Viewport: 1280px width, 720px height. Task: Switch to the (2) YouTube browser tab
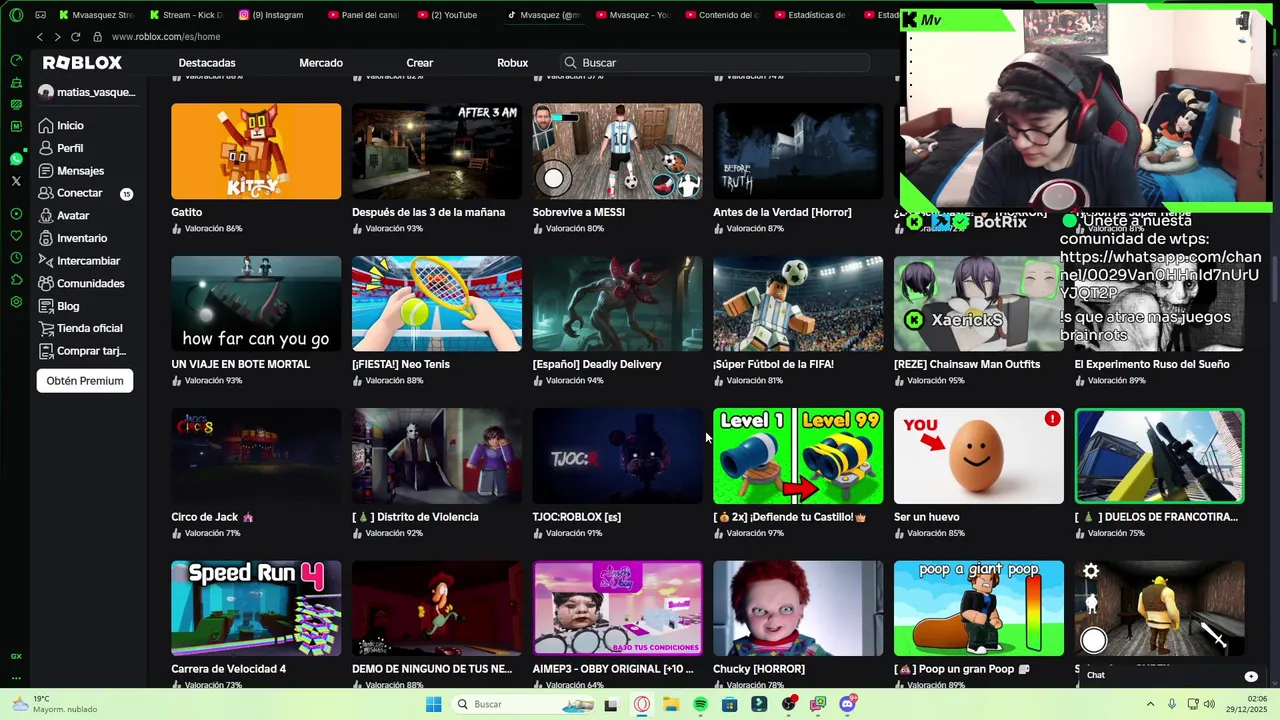[x=448, y=15]
